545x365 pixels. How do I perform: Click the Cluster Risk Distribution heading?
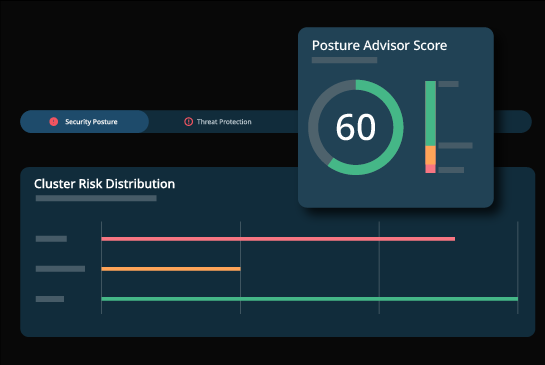[104, 184]
